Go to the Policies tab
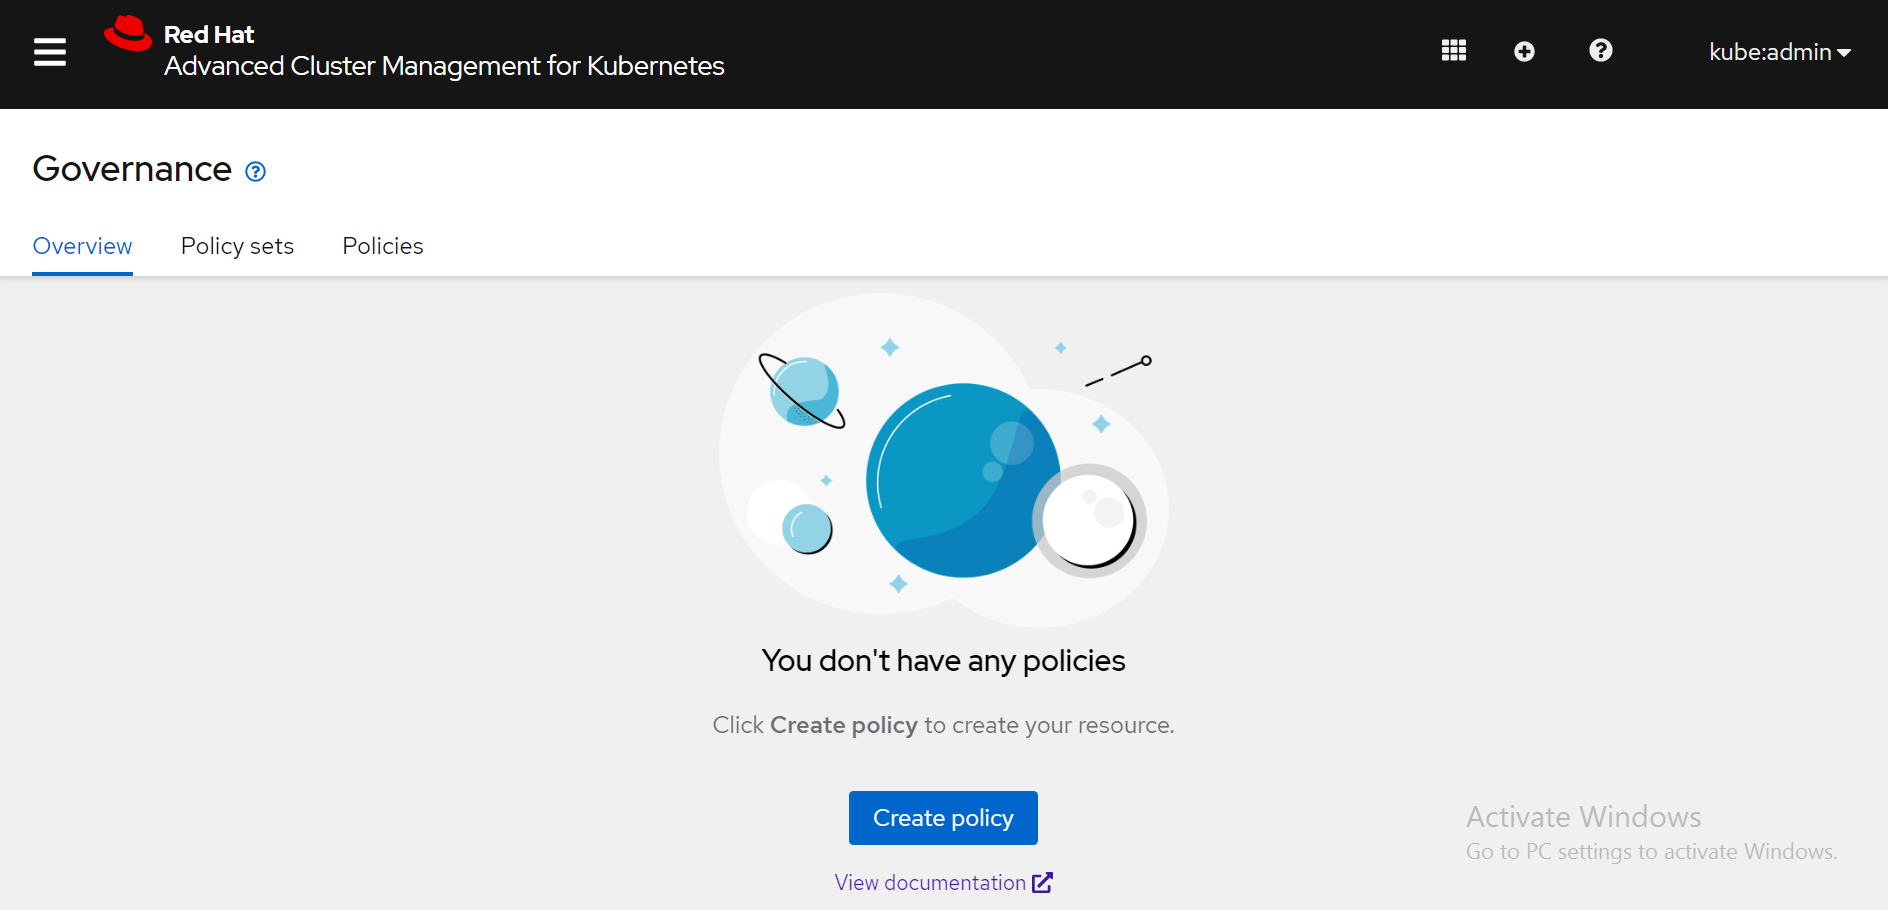 tap(383, 246)
